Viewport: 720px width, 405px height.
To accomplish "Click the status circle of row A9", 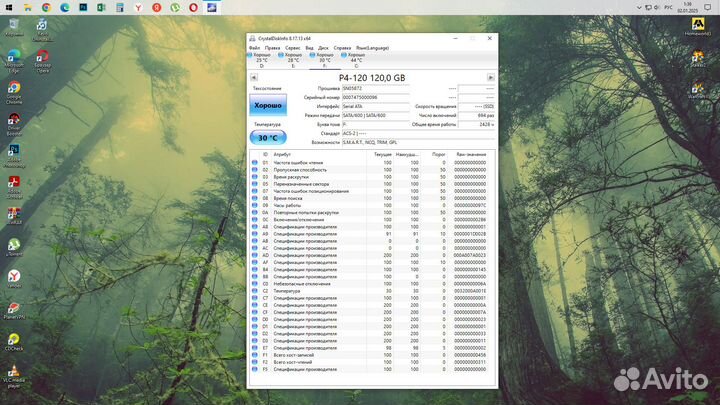I will (255, 234).
